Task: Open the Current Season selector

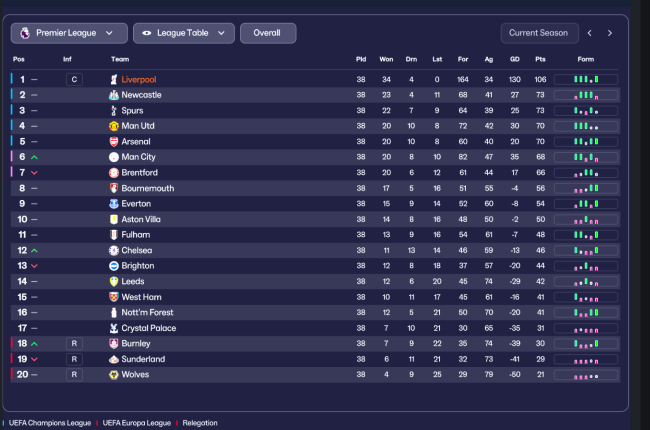Action: 539,33
